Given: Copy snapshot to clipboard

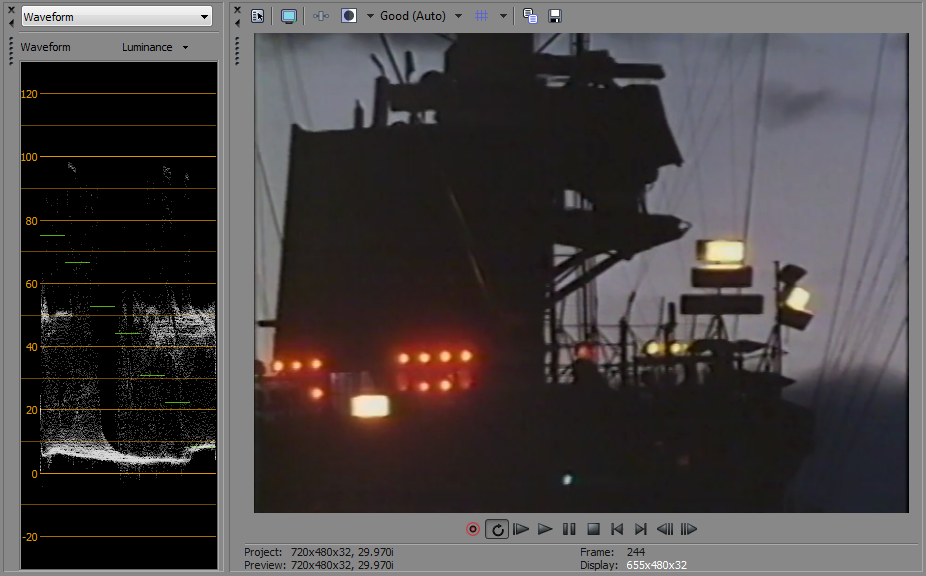Looking at the screenshot, I should tap(531, 16).
